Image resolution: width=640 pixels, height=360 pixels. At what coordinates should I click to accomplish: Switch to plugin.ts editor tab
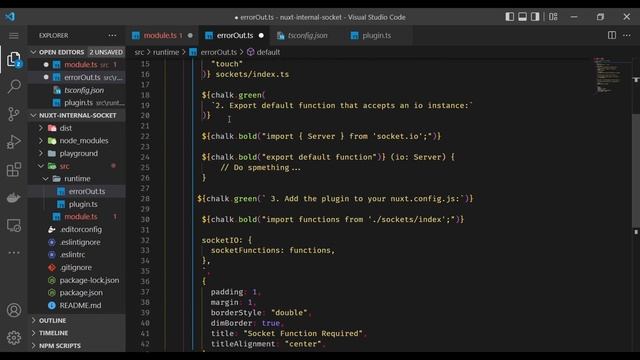[376, 36]
